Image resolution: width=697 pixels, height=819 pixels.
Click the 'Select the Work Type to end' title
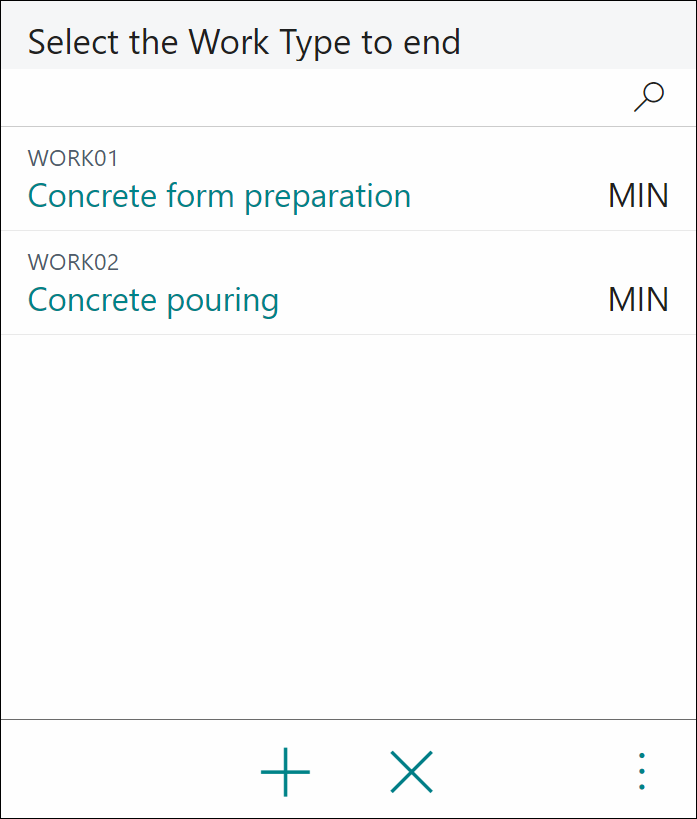tap(244, 42)
